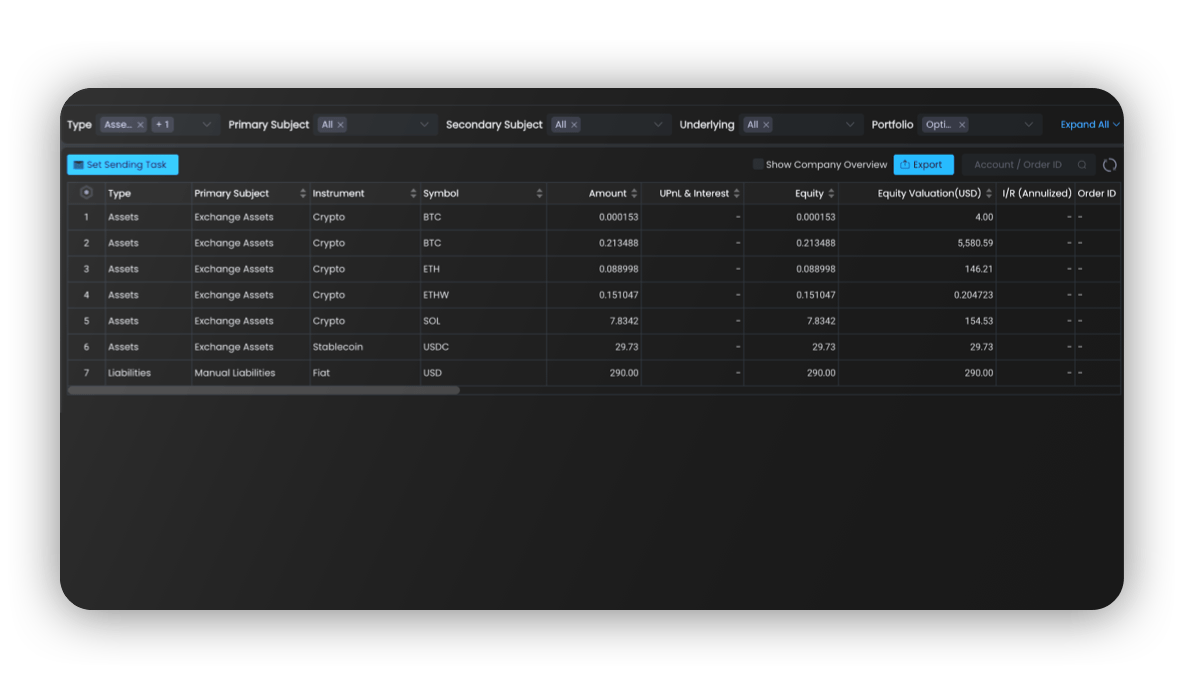Open the Type filter dropdown
This screenshot has width=1184, height=698.
click(207, 125)
